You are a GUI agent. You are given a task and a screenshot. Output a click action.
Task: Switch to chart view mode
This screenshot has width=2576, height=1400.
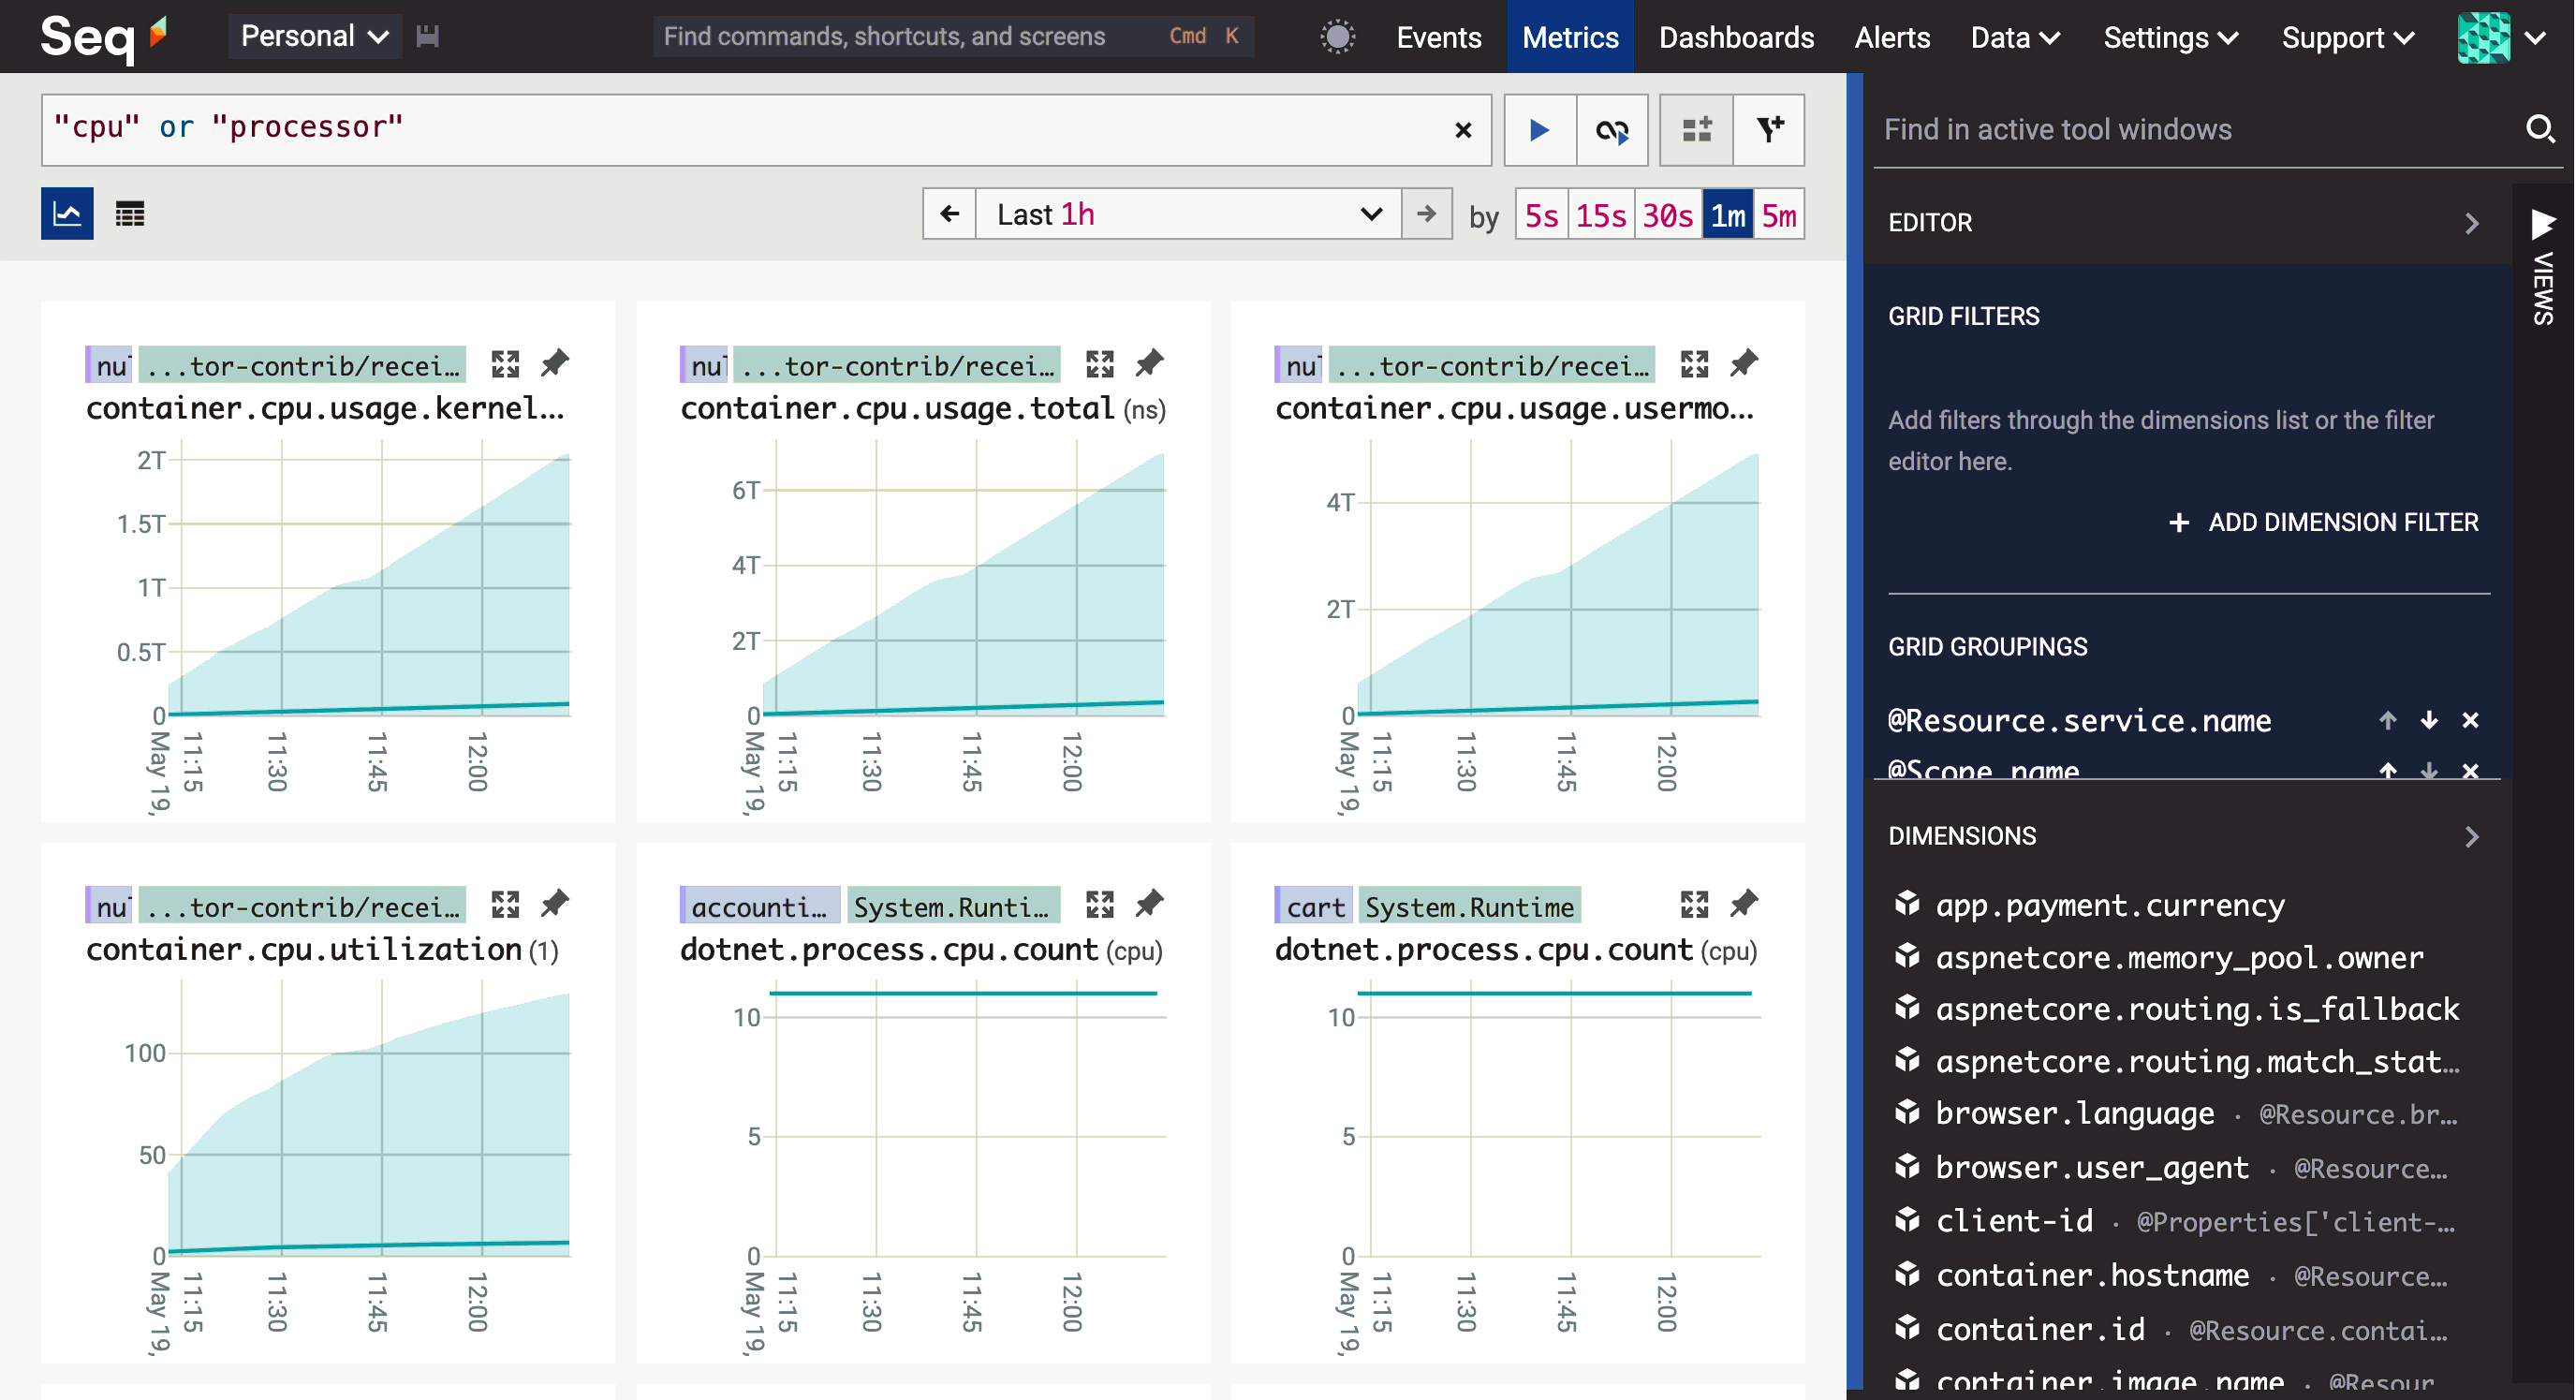(x=67, y=213)
